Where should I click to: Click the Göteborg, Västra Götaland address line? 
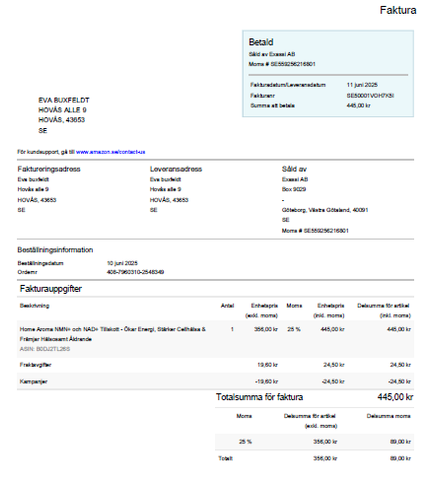pos(325,210)
